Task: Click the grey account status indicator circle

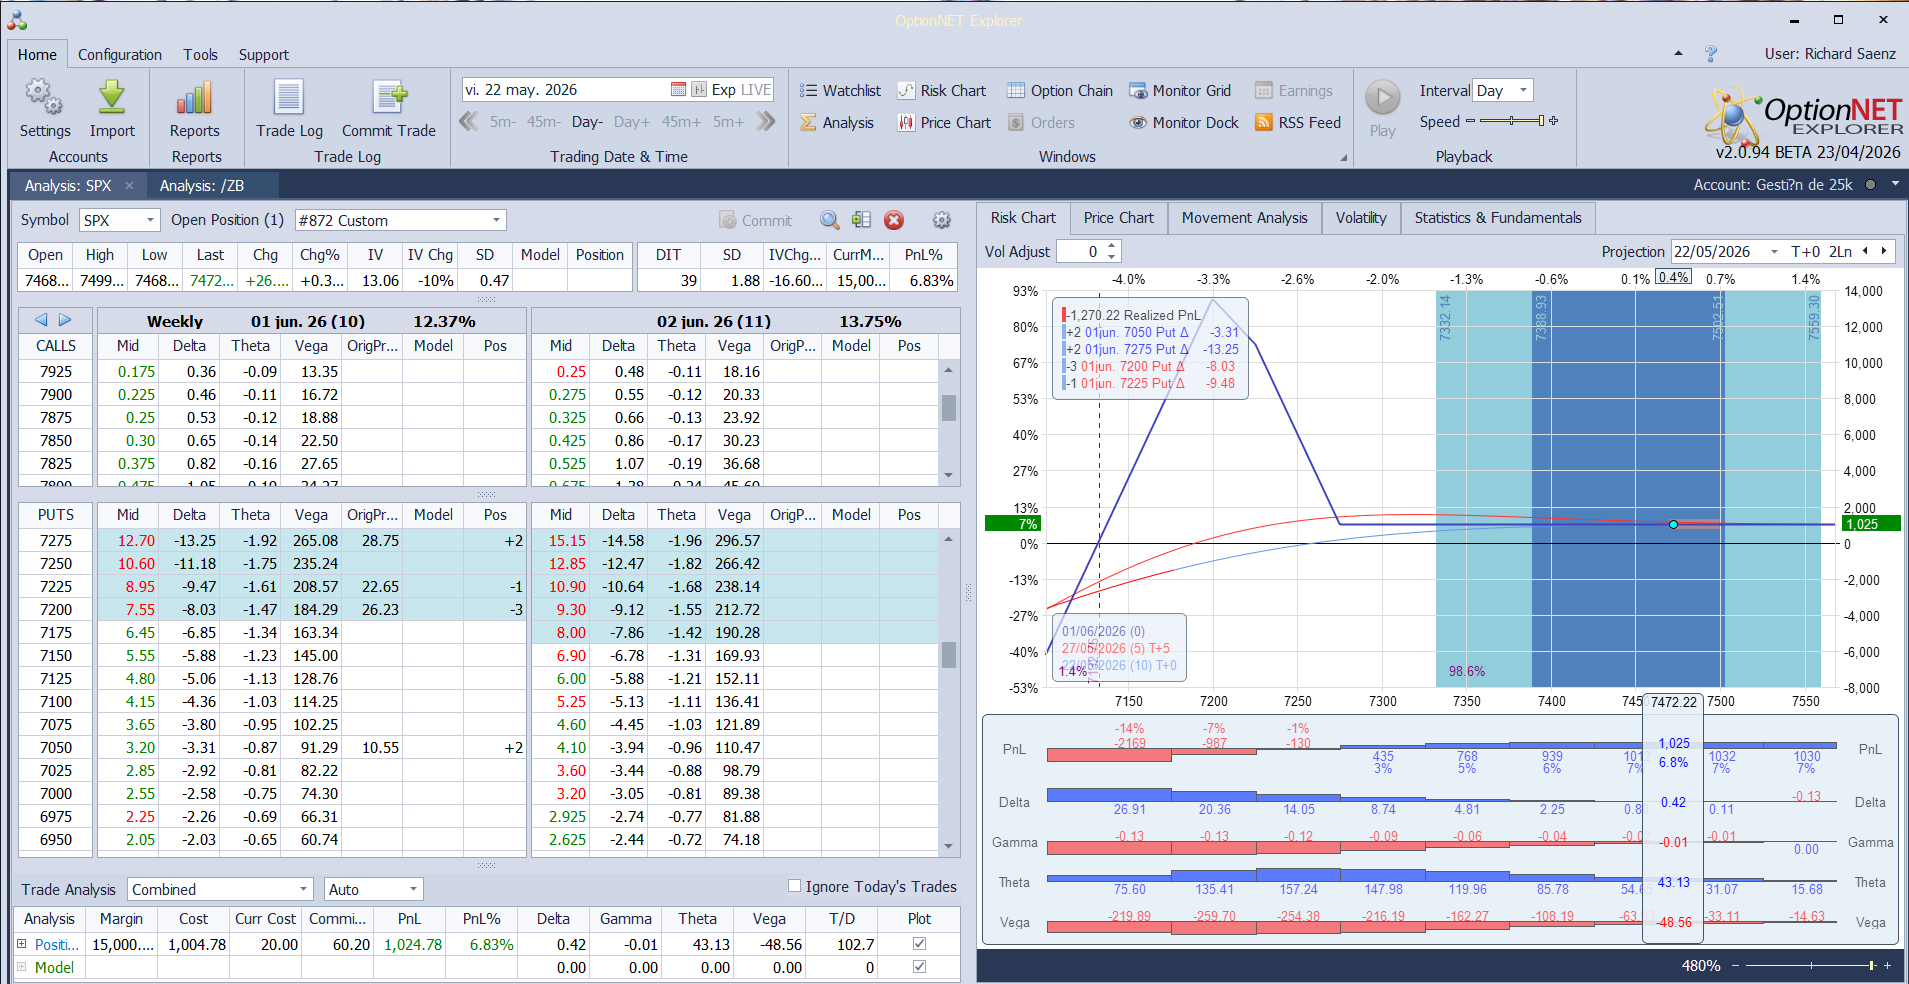Action: [1869, 184]
